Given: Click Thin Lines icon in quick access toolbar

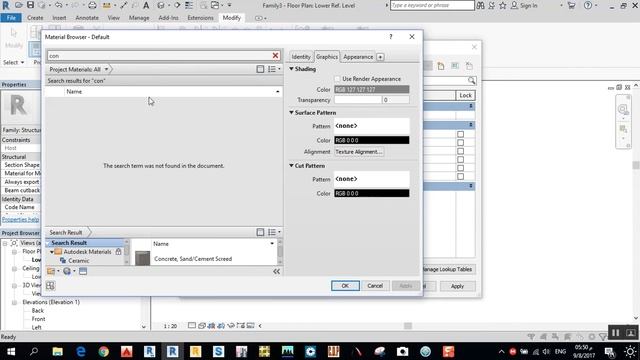Looking at the screenshot, I should [x=189, y=5].
